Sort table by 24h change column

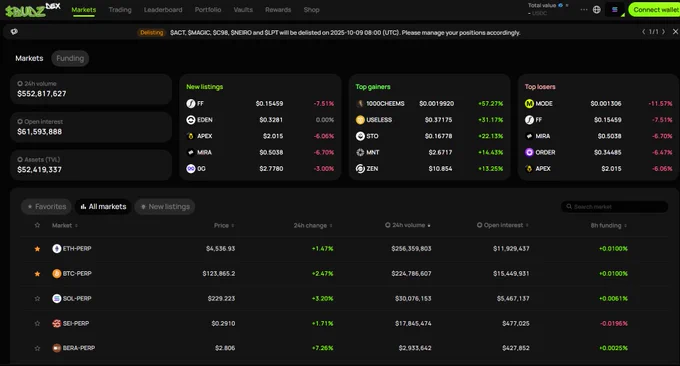pos(313,225)
